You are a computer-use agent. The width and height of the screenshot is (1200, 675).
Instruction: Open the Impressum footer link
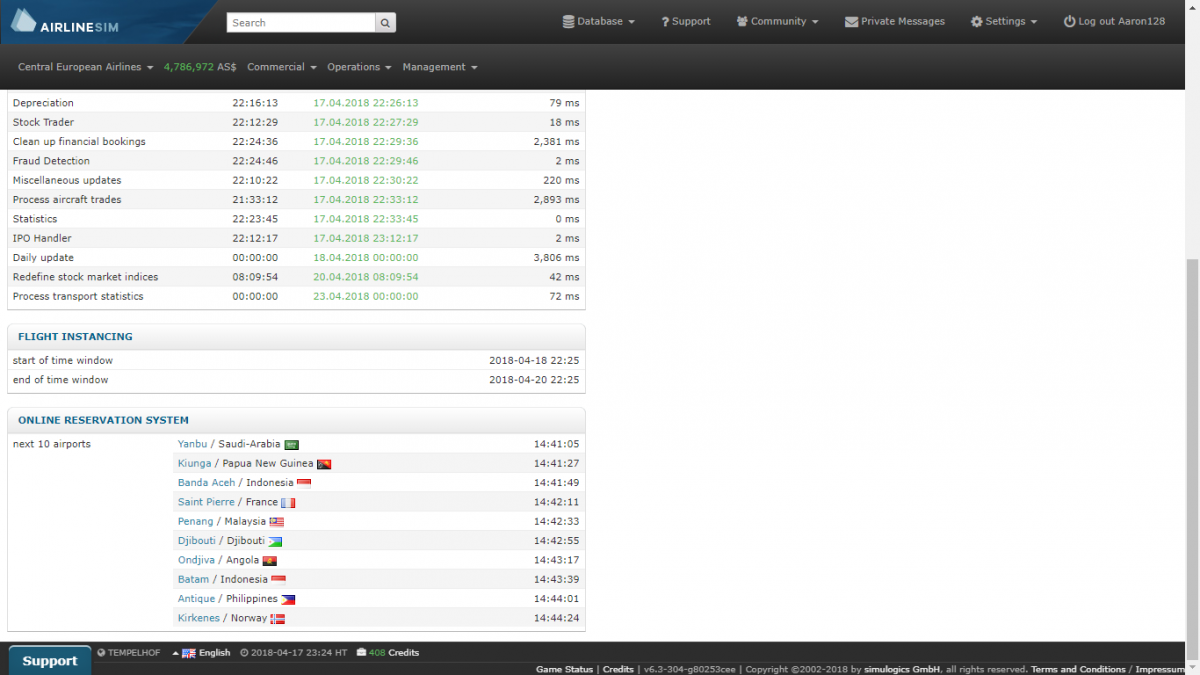[1160, 669]
